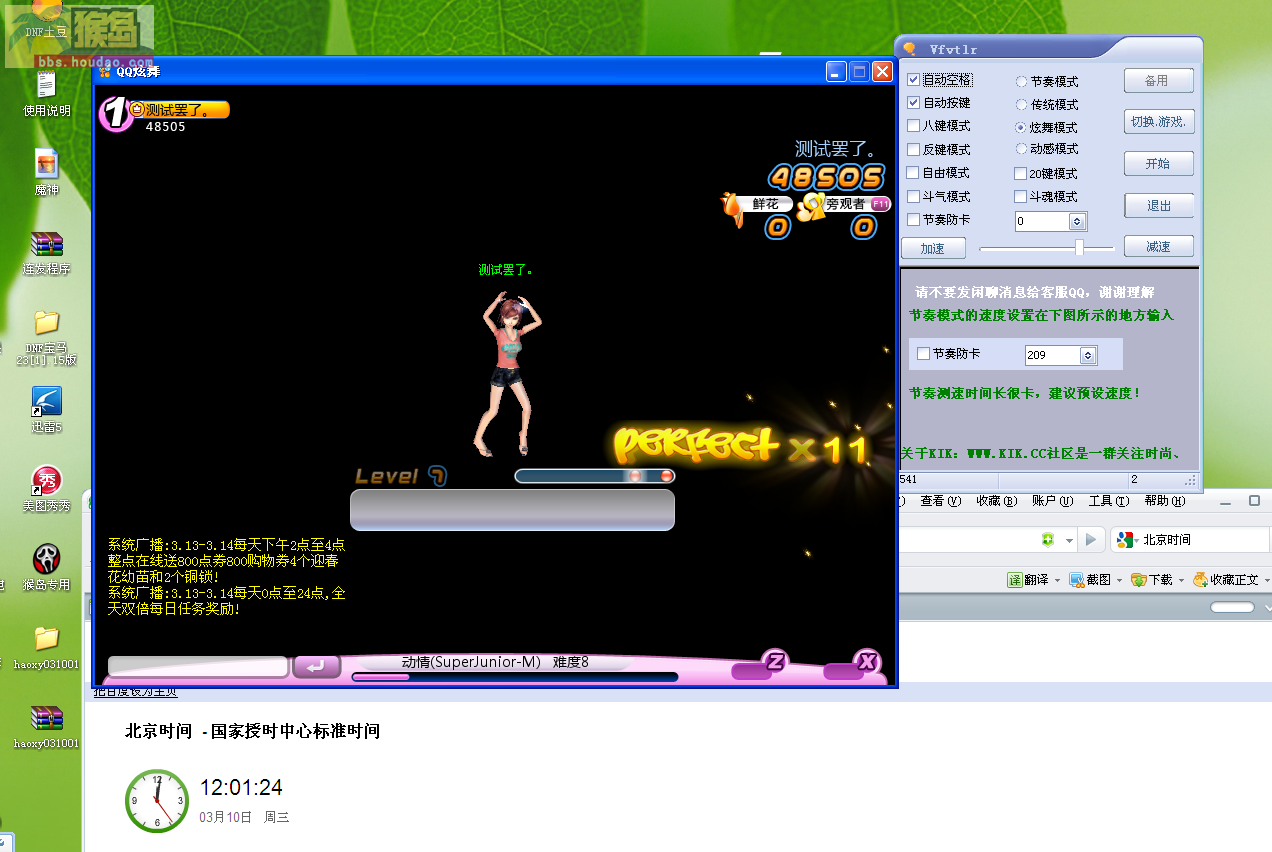
Task: Open the 收藏(B) menu
Action: [996, 501]
